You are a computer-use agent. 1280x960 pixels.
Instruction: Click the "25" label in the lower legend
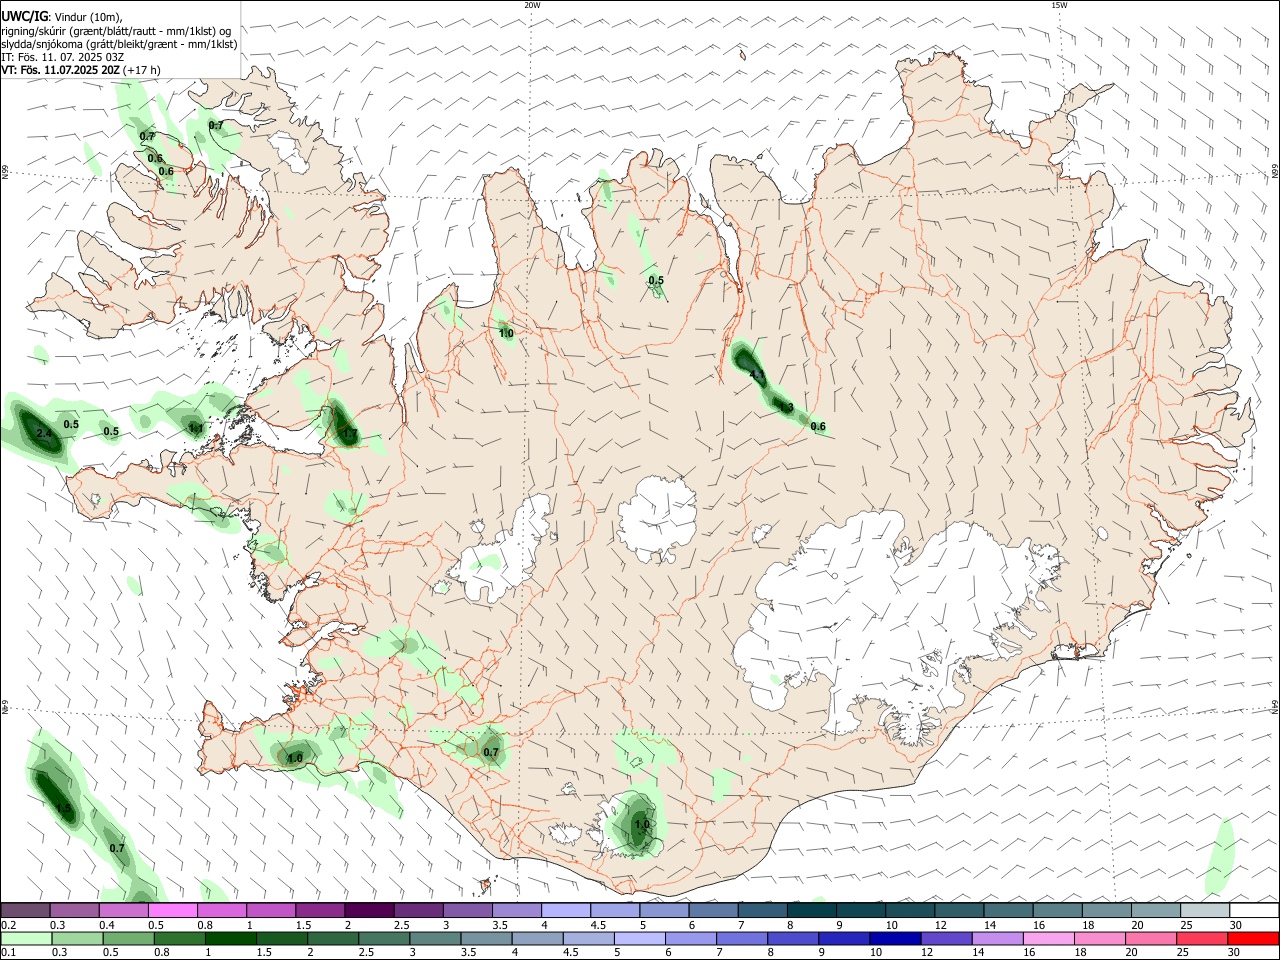tap(1182, 953)
